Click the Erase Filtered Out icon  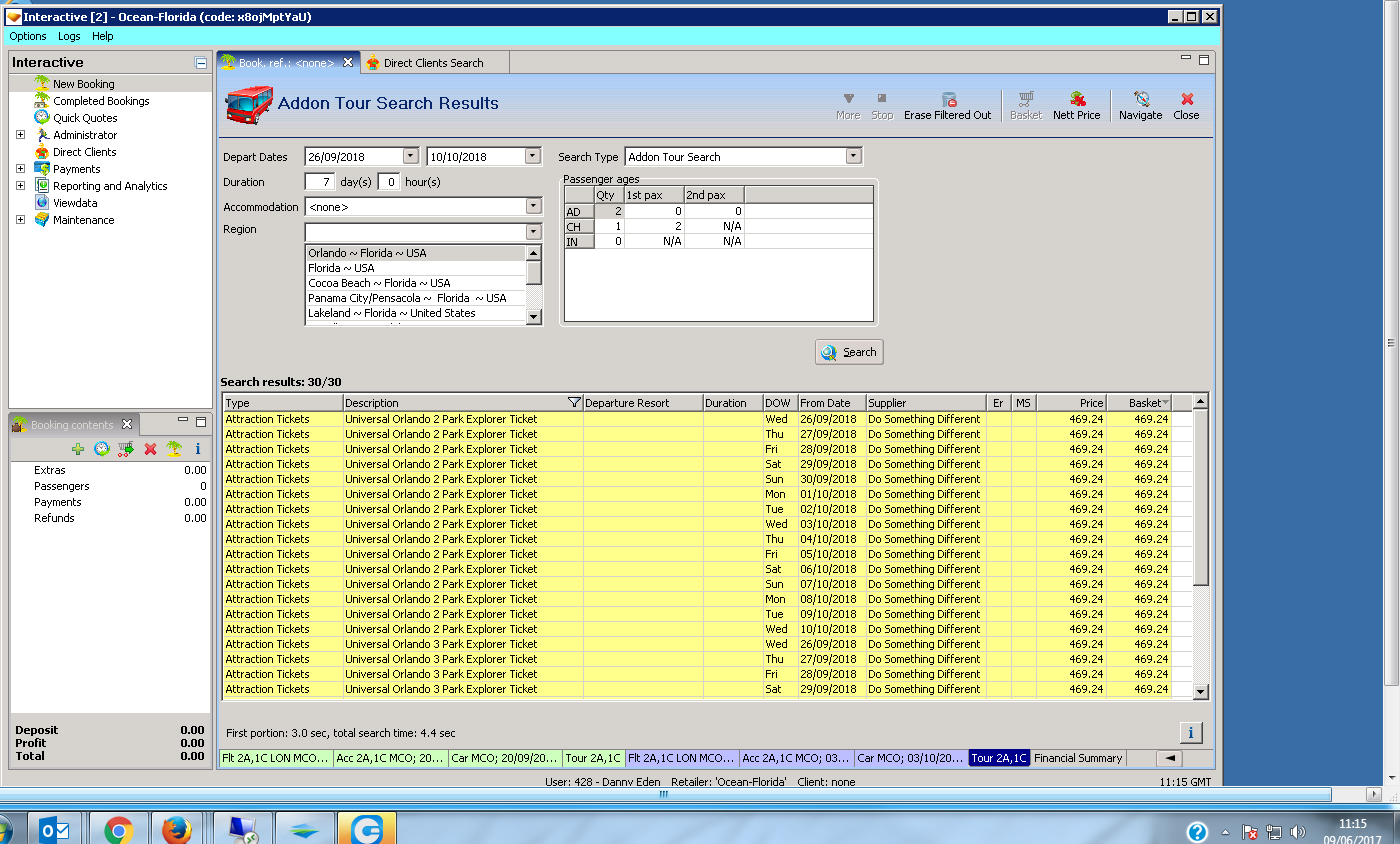click(x=948, y=99)
